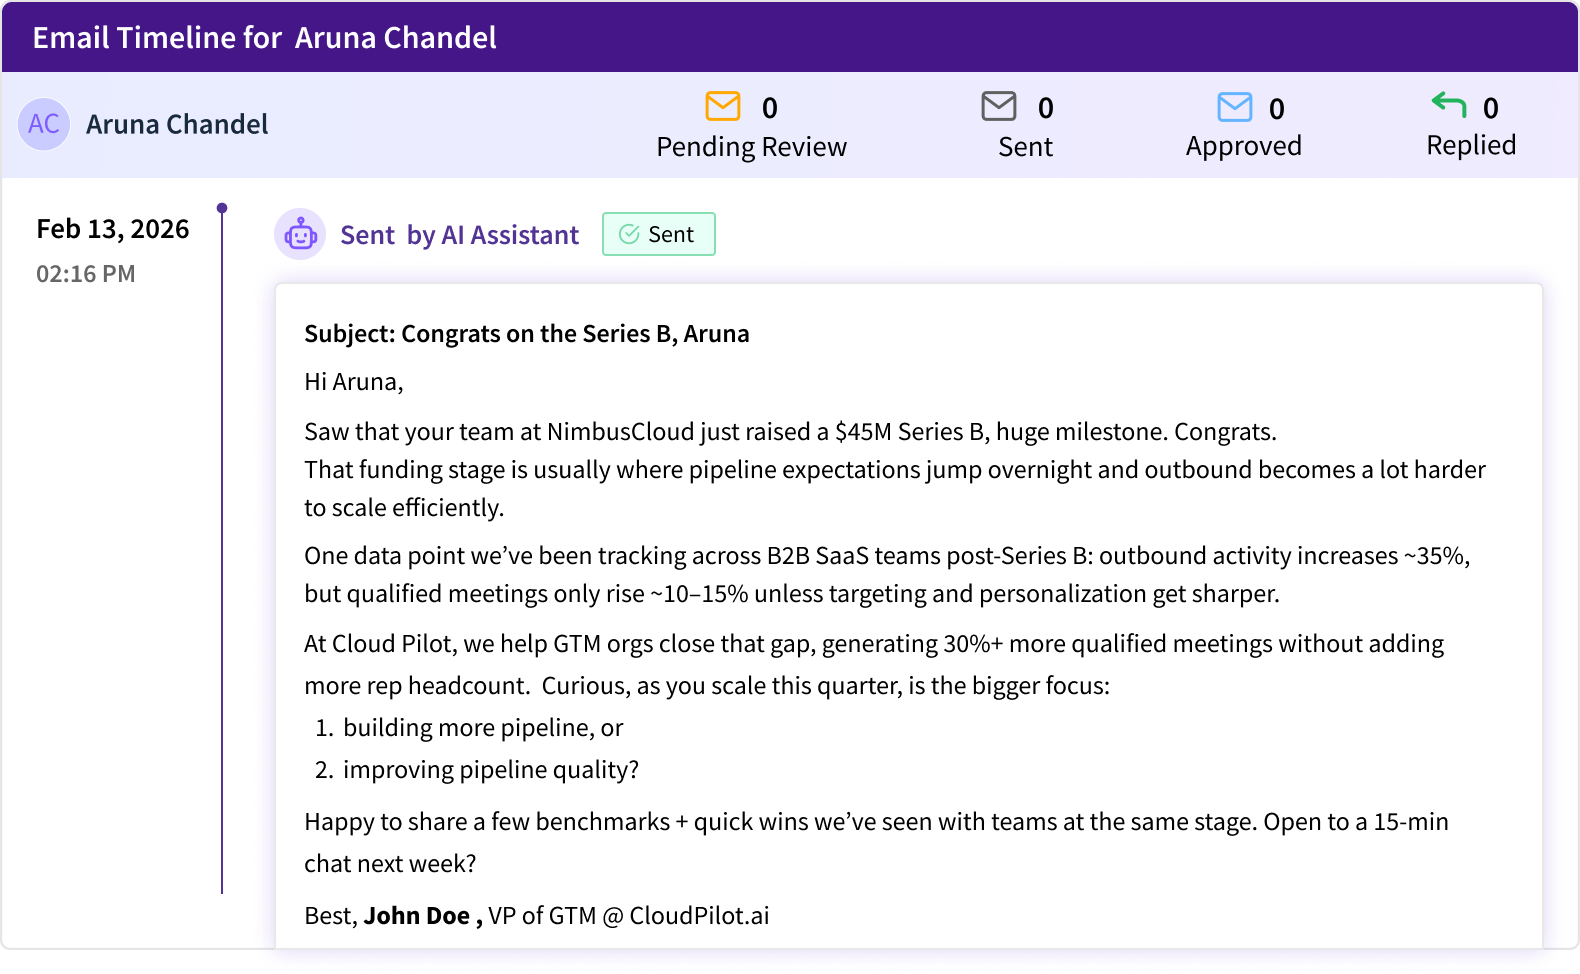Click the green Replied arrow icon
Image resolution: width=1580 pixels, height=974 pixels.
(x=1449, y=104)
